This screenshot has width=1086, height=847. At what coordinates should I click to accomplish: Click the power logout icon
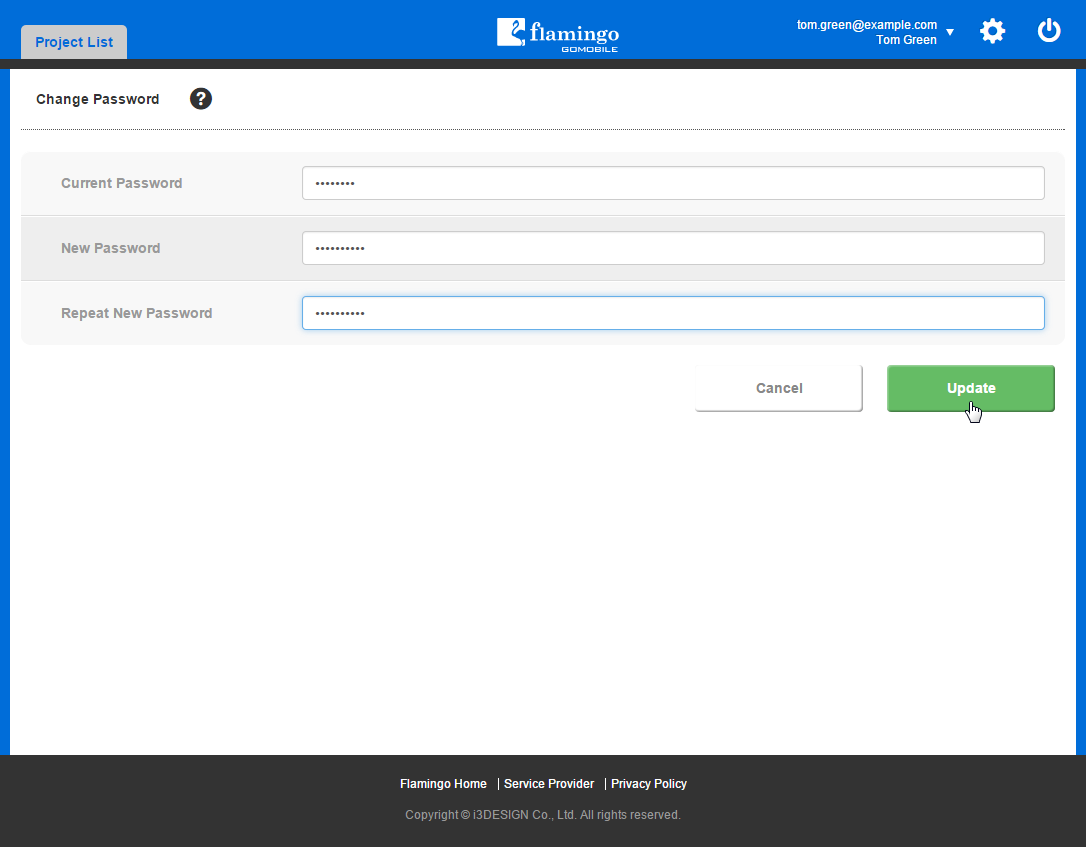click(x=1048, y=31)
